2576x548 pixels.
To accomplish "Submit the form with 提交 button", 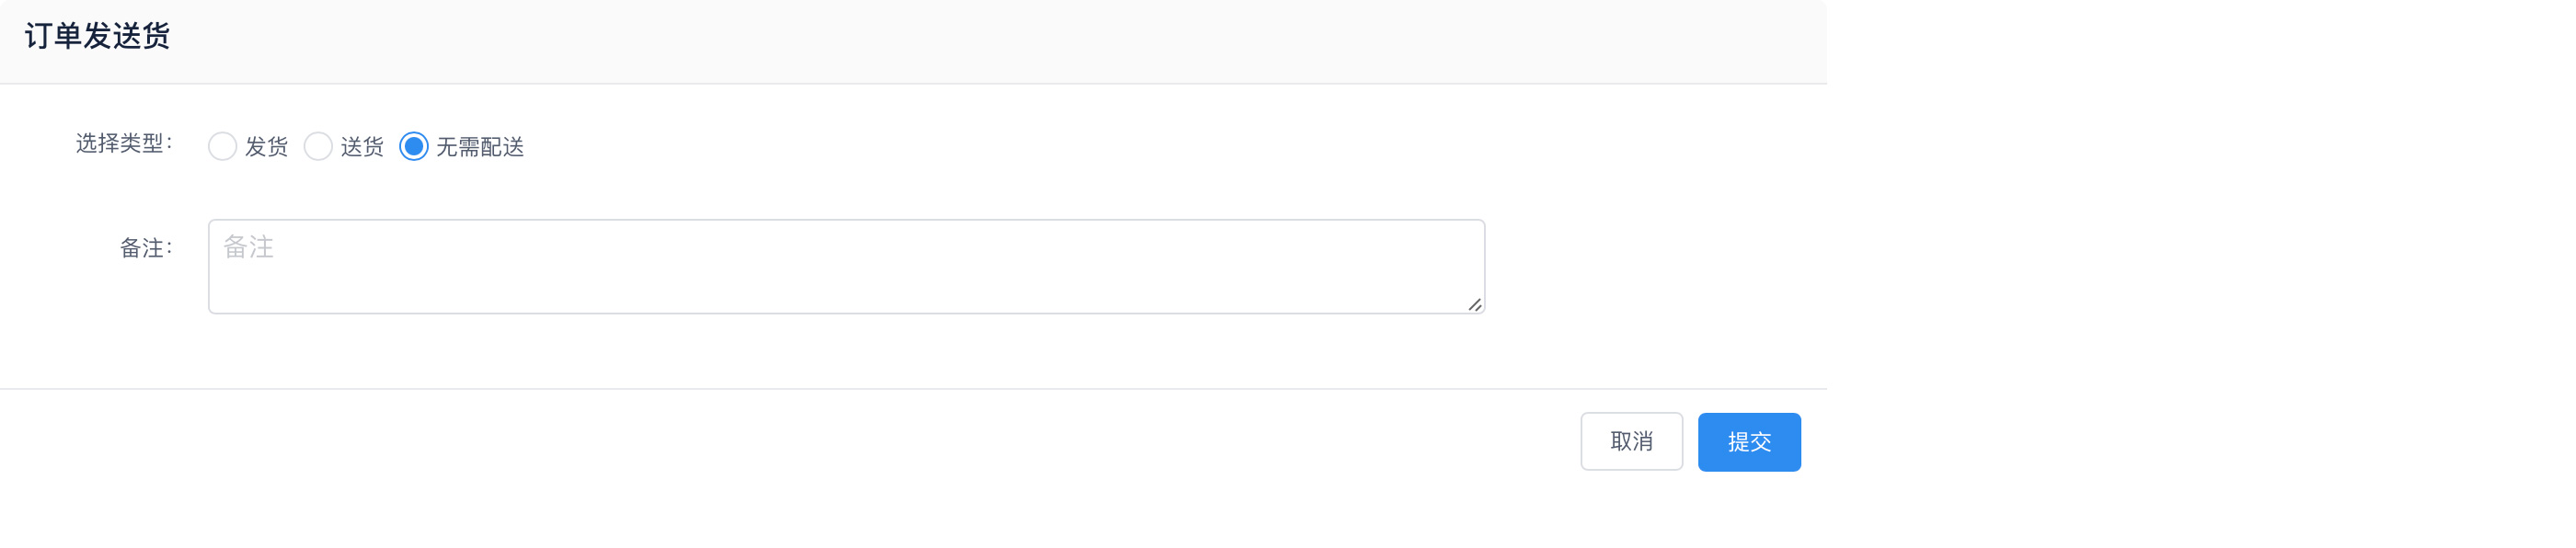I will 1748,442.
